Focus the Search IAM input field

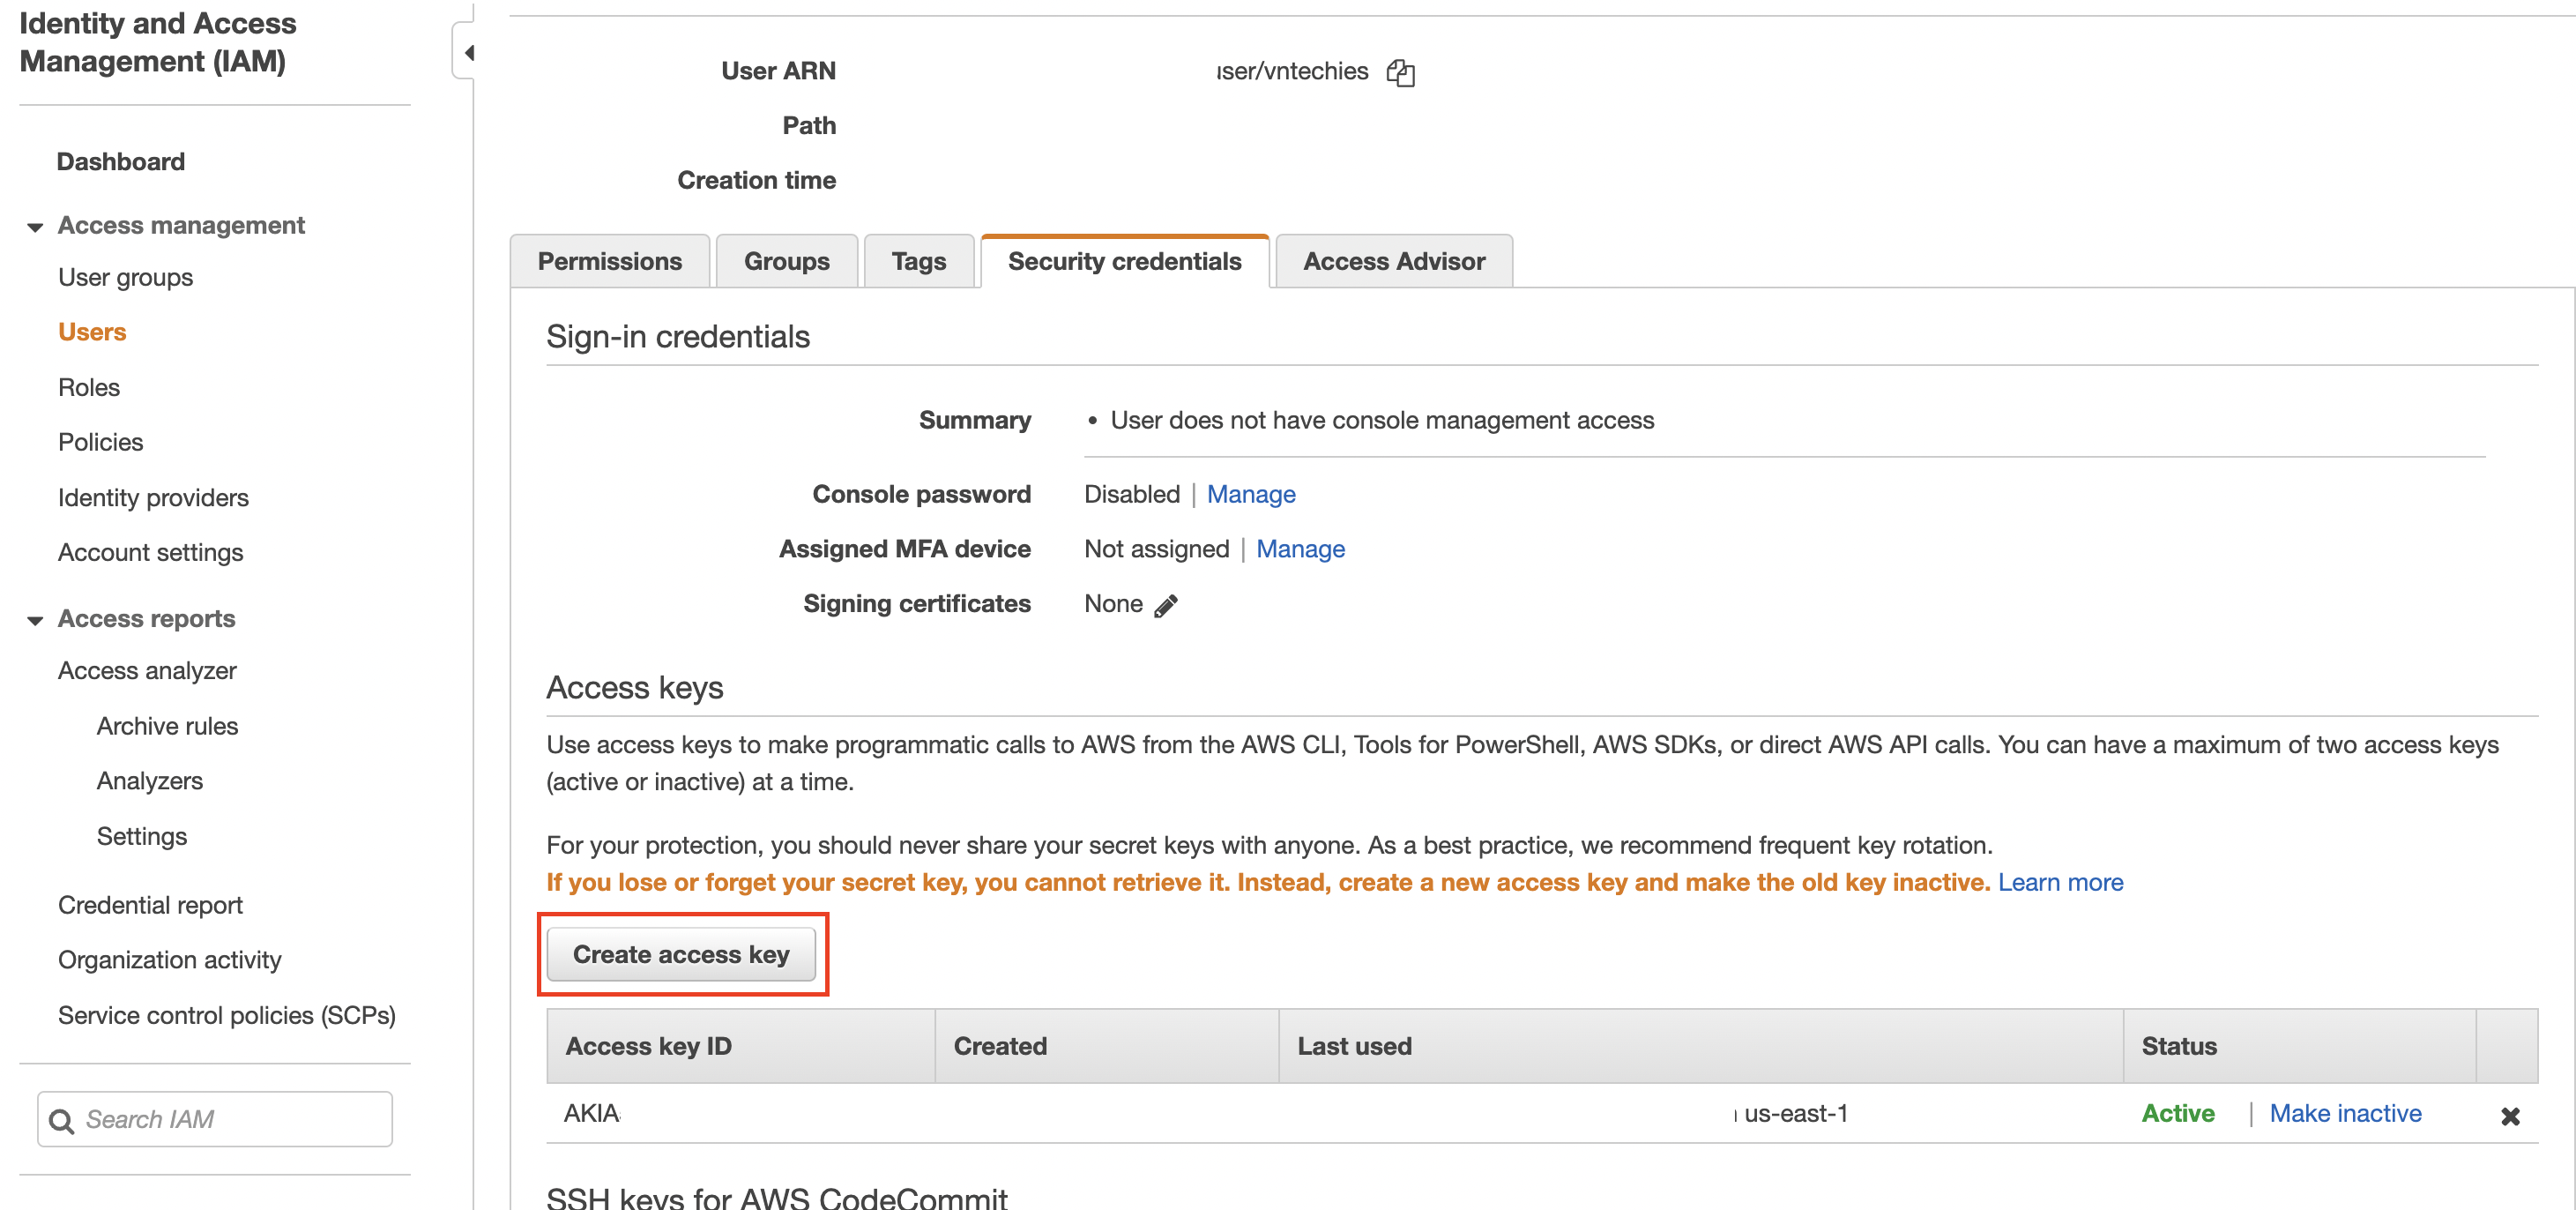click(x=230, y=1119)
